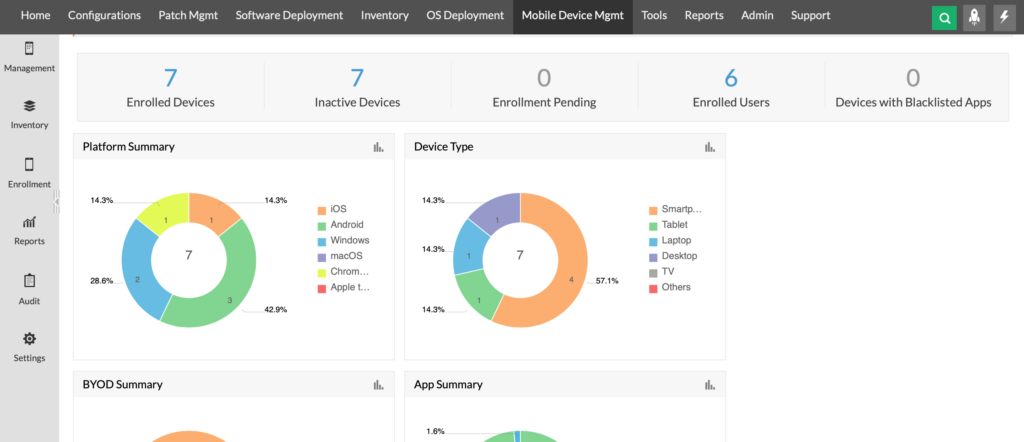
Task: Click the green search icon
Action: 944,17
